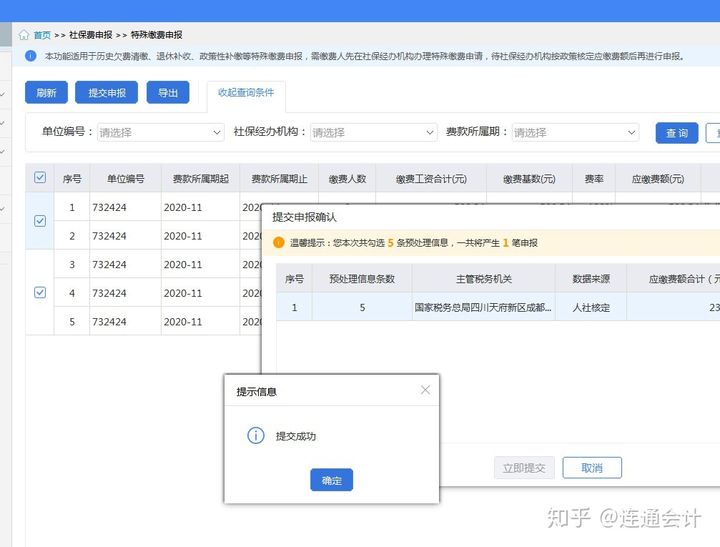
Task: Click the 查询 button
Action: click(677, 133)
